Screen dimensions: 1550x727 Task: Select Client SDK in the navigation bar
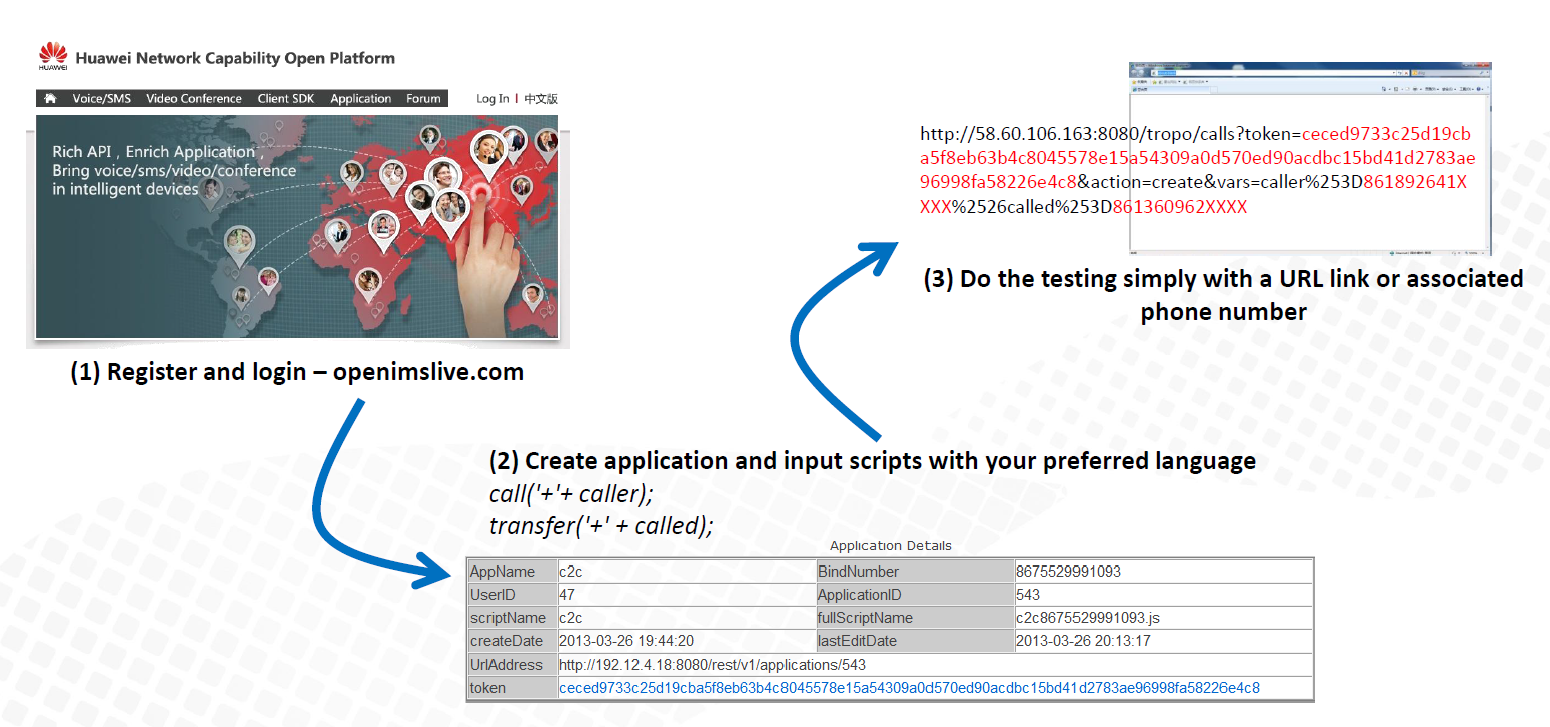point(286,98)
